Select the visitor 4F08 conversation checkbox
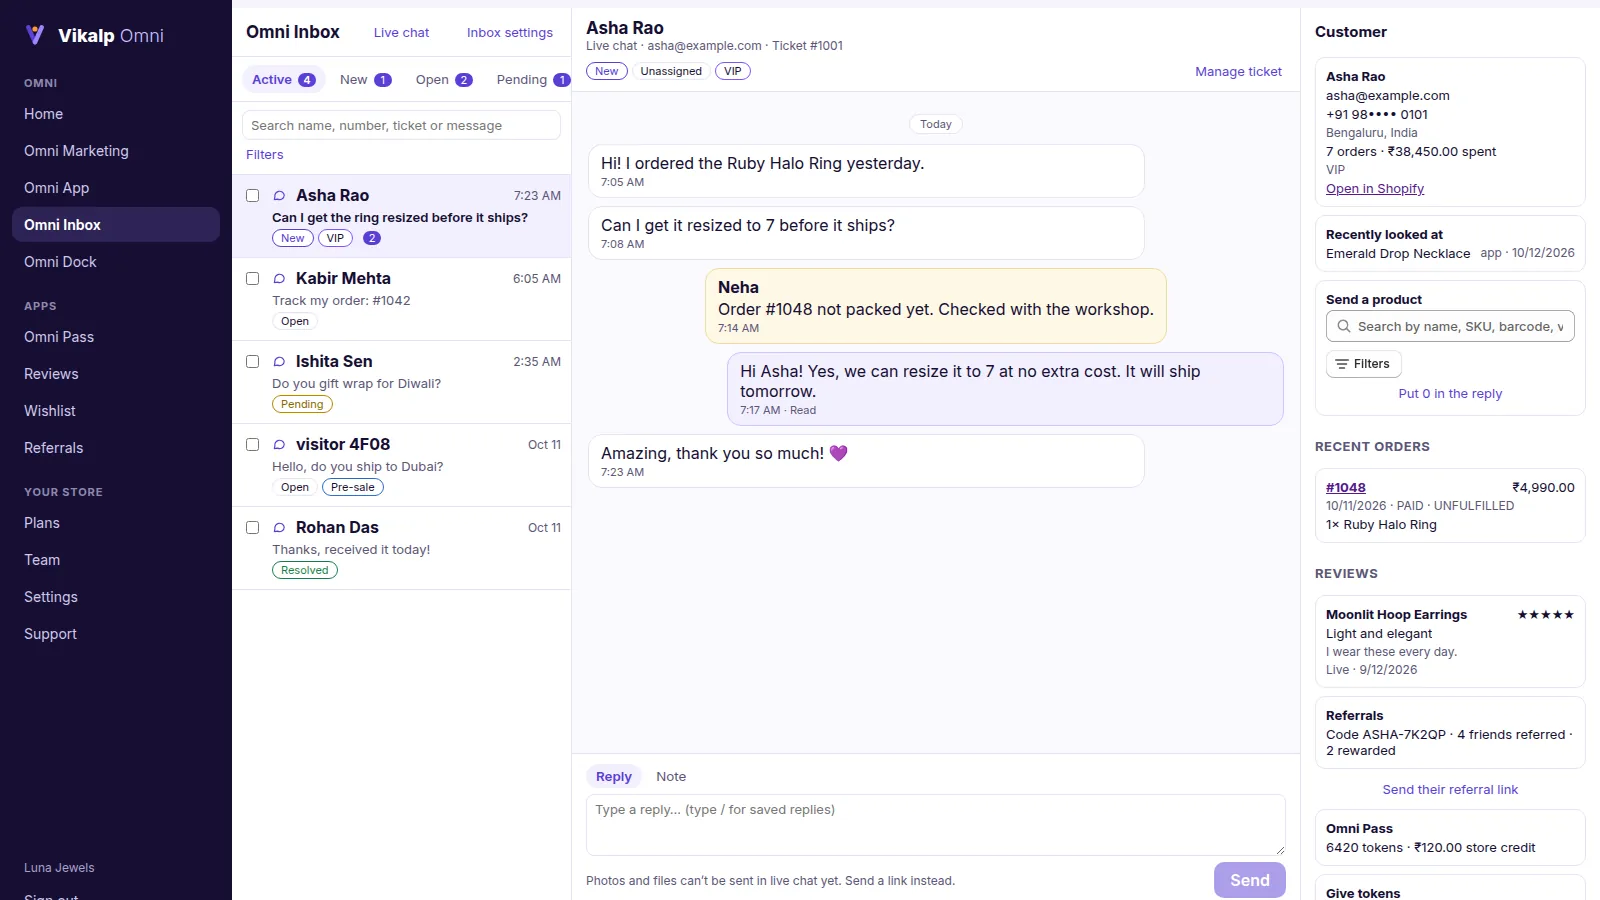The width and height of the screenshot is (1600, 900). 253,445
